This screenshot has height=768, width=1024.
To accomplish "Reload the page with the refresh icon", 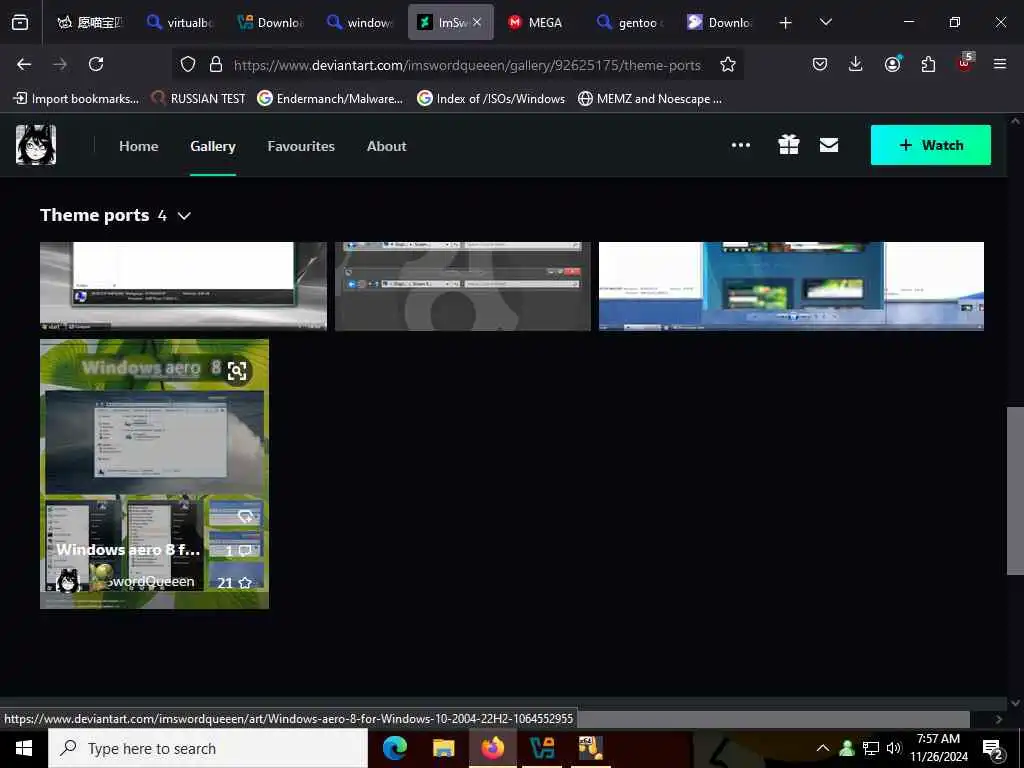I will click(x=96, y=64).
